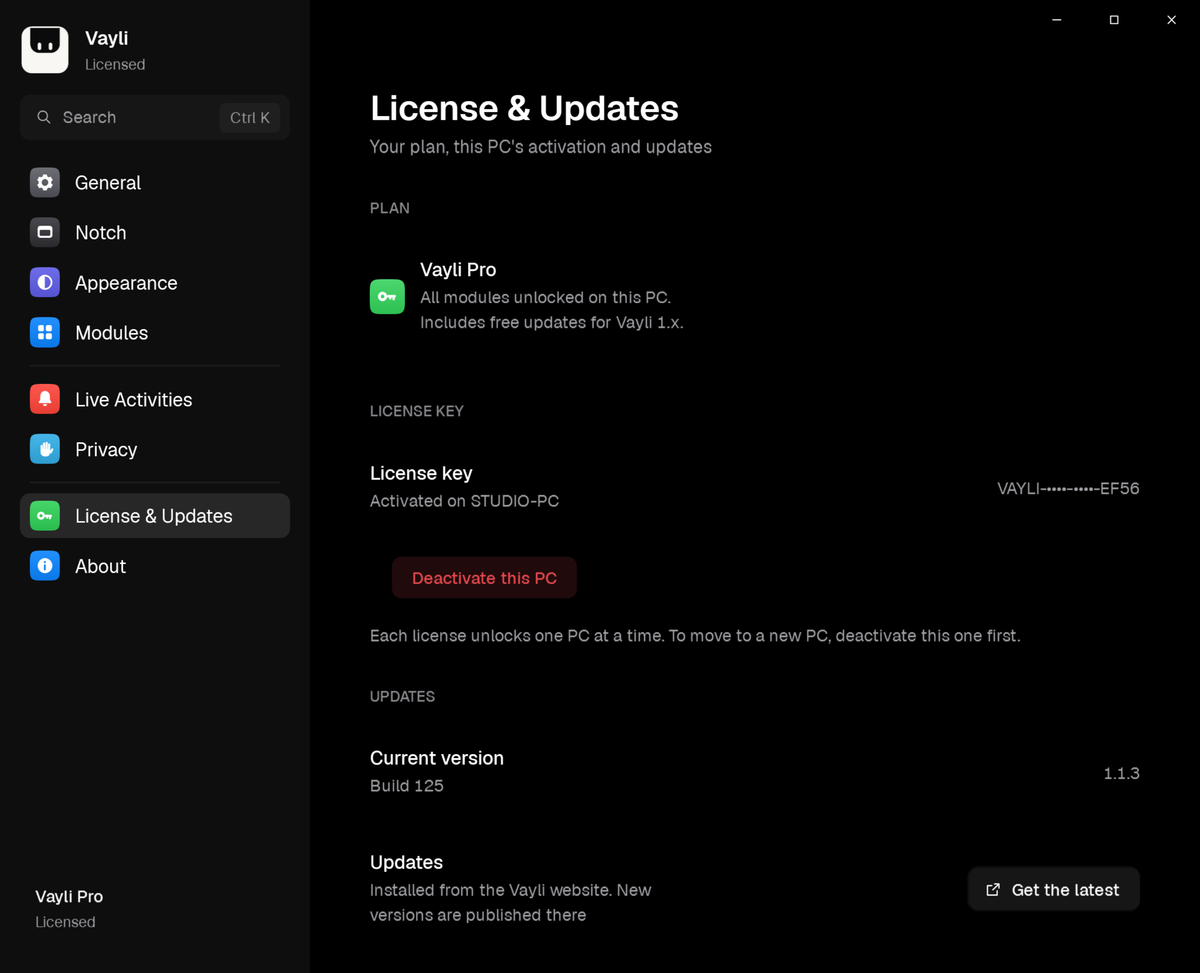Viewport: 1200px width, 973px height.
Task: Select the License & Updates label in the sidebar
Action: (154, 516)
